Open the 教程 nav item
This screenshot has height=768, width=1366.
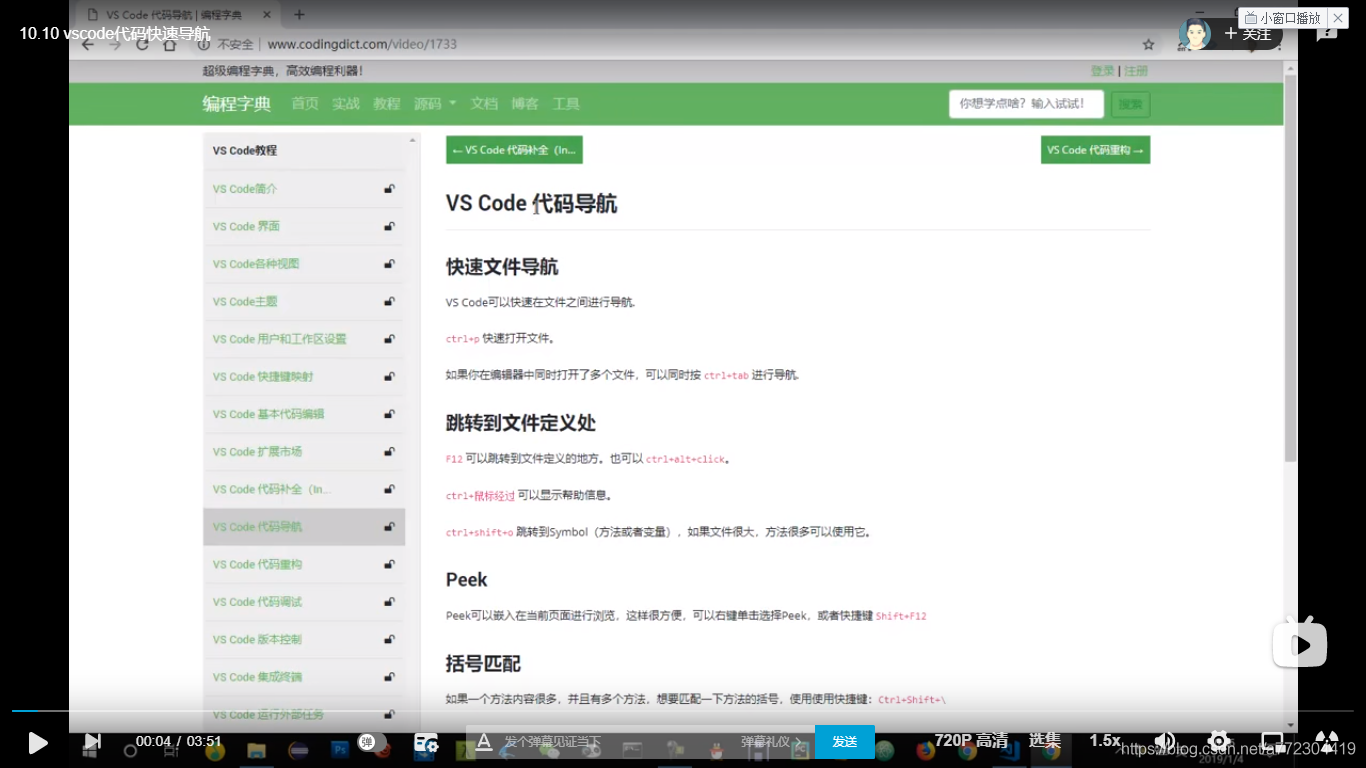coord(387,104)
